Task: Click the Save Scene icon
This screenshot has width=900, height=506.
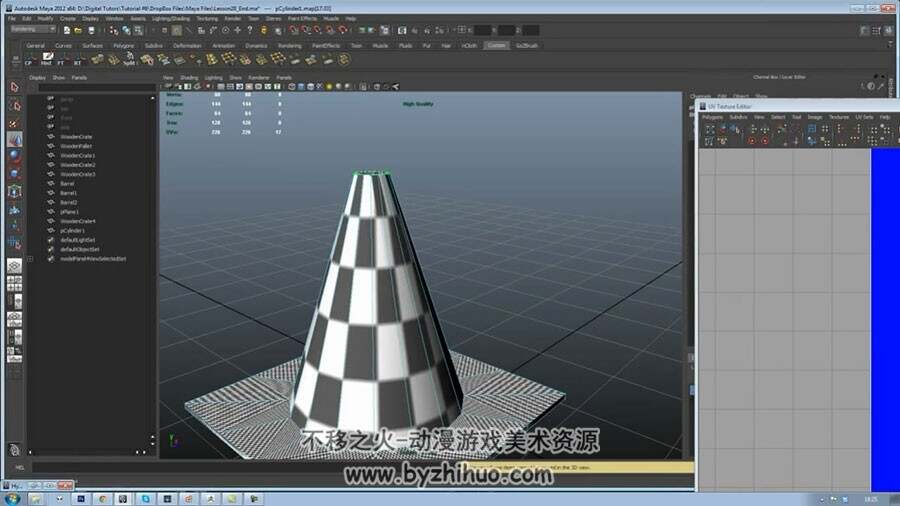Action: (91, 30)
